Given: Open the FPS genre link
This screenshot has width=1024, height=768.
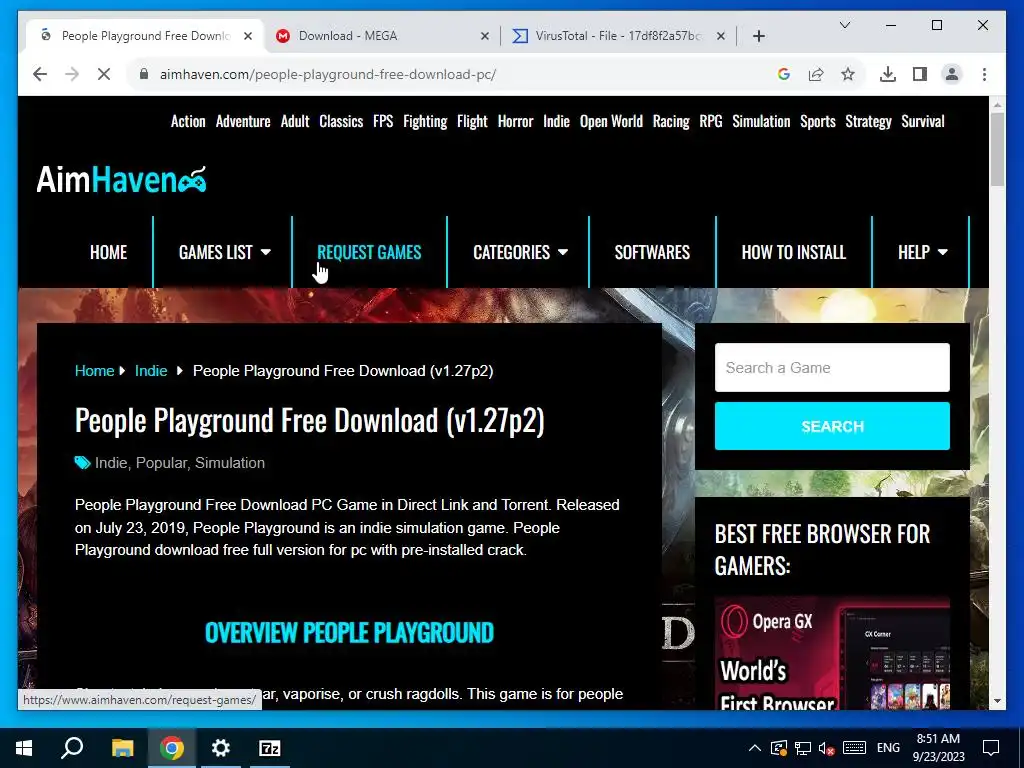Looking at the screenshot, I should 383,121.
